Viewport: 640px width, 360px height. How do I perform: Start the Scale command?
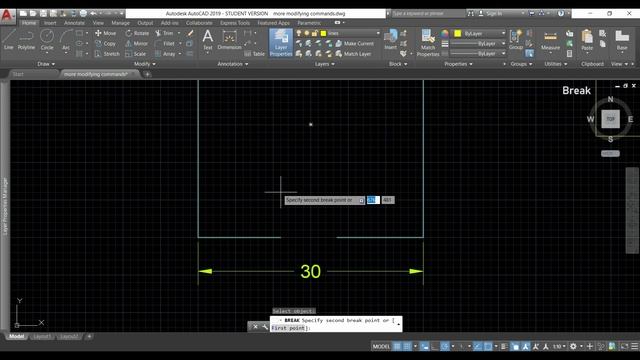coord(136,54)
